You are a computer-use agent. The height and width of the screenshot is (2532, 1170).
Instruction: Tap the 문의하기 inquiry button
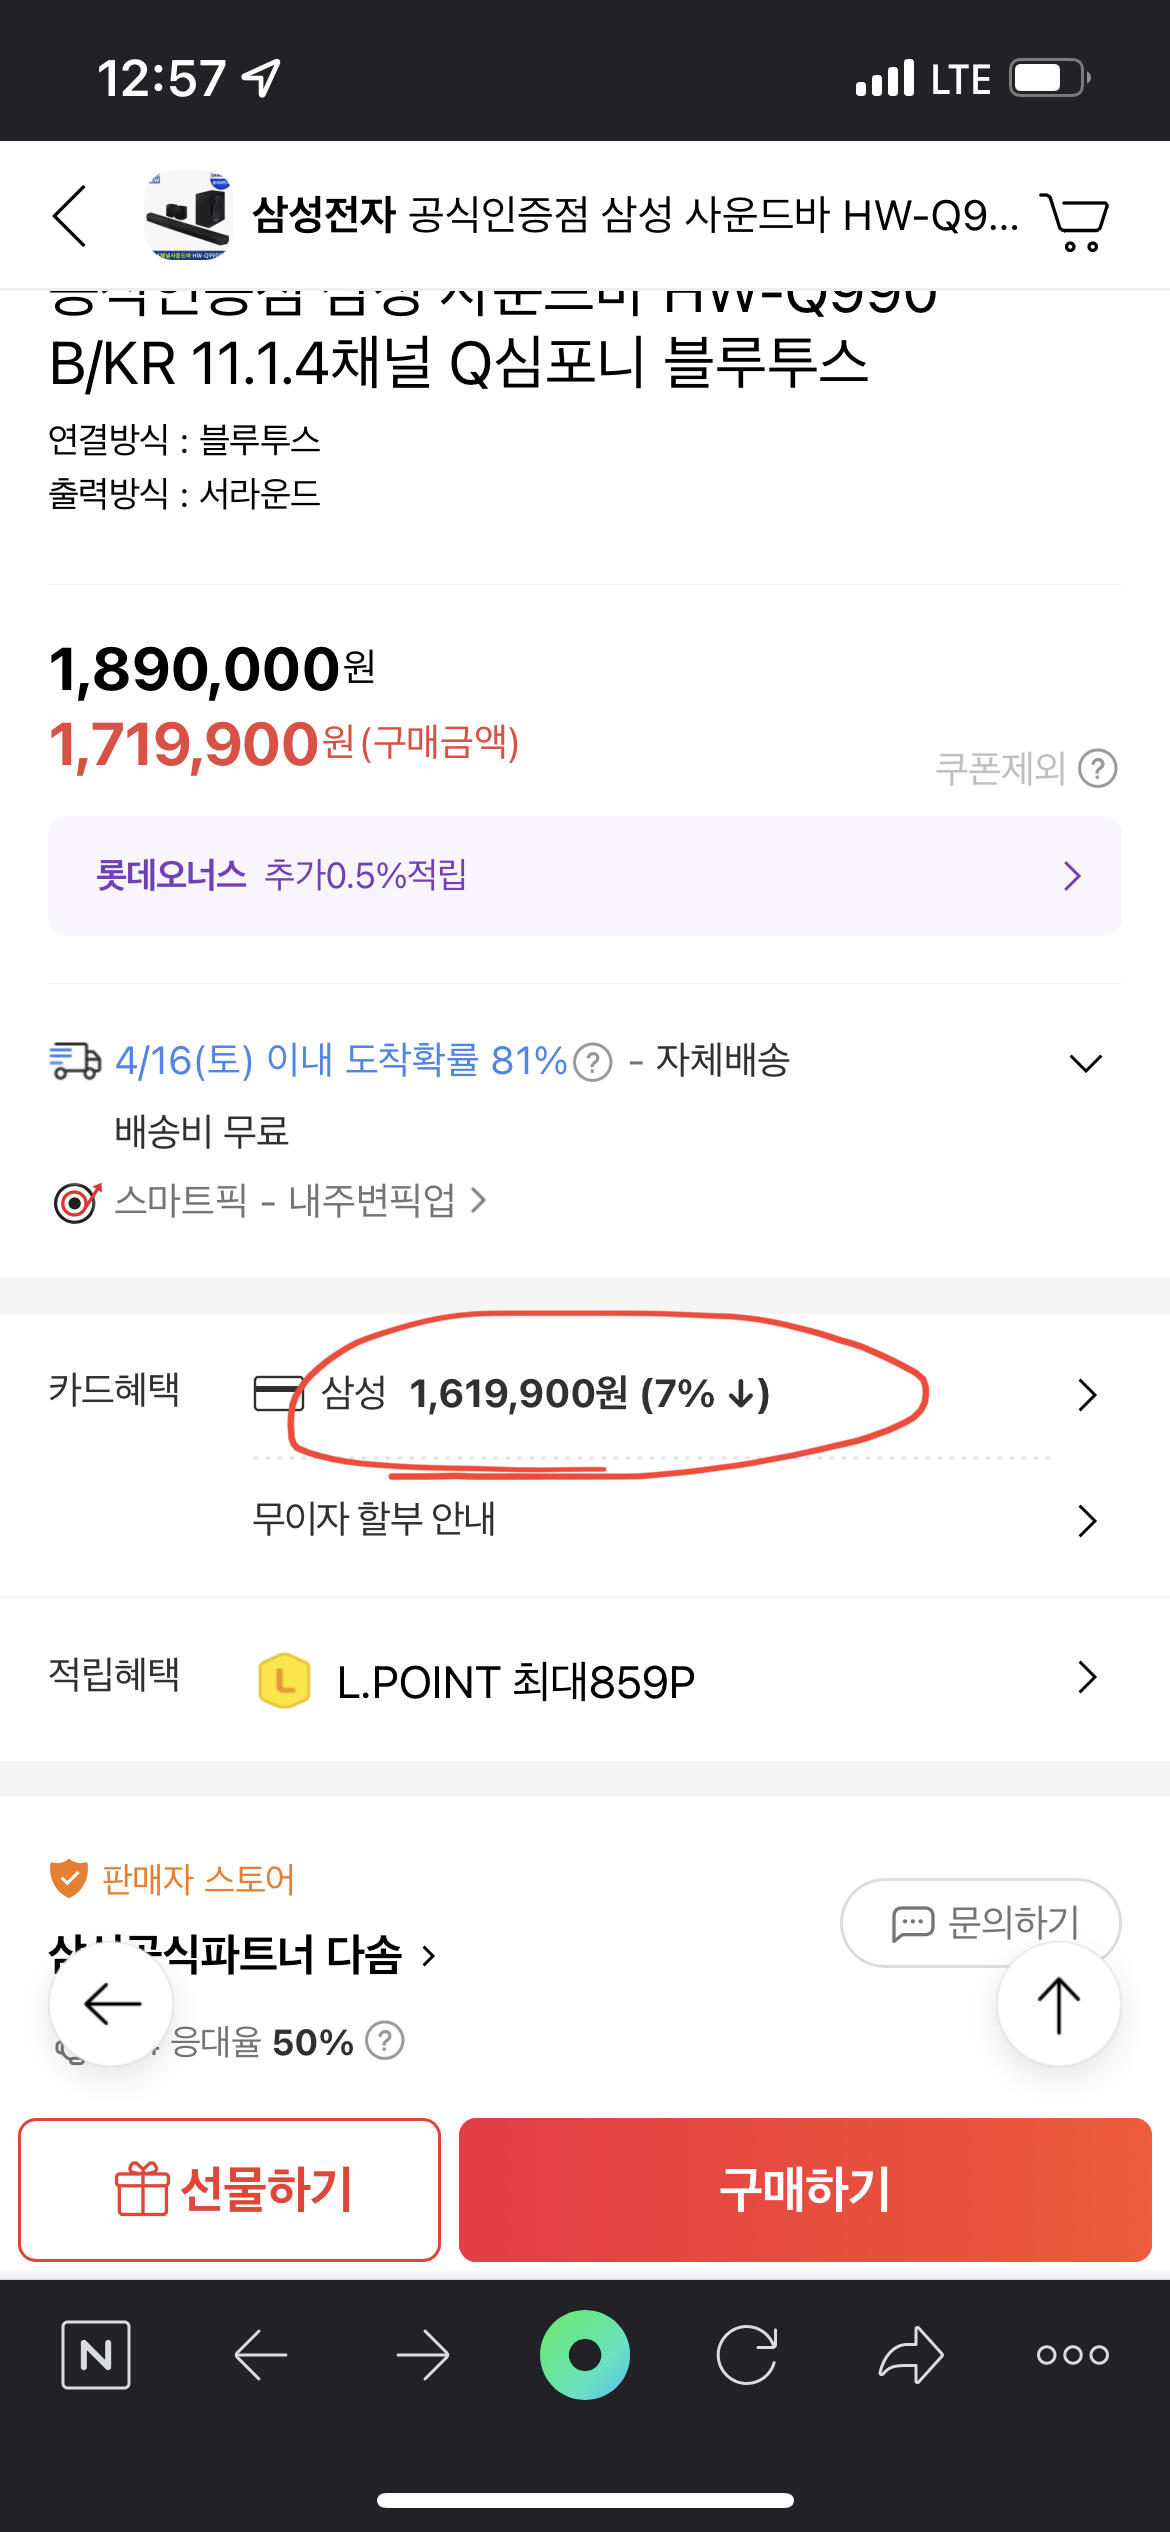coord(981,1922)
